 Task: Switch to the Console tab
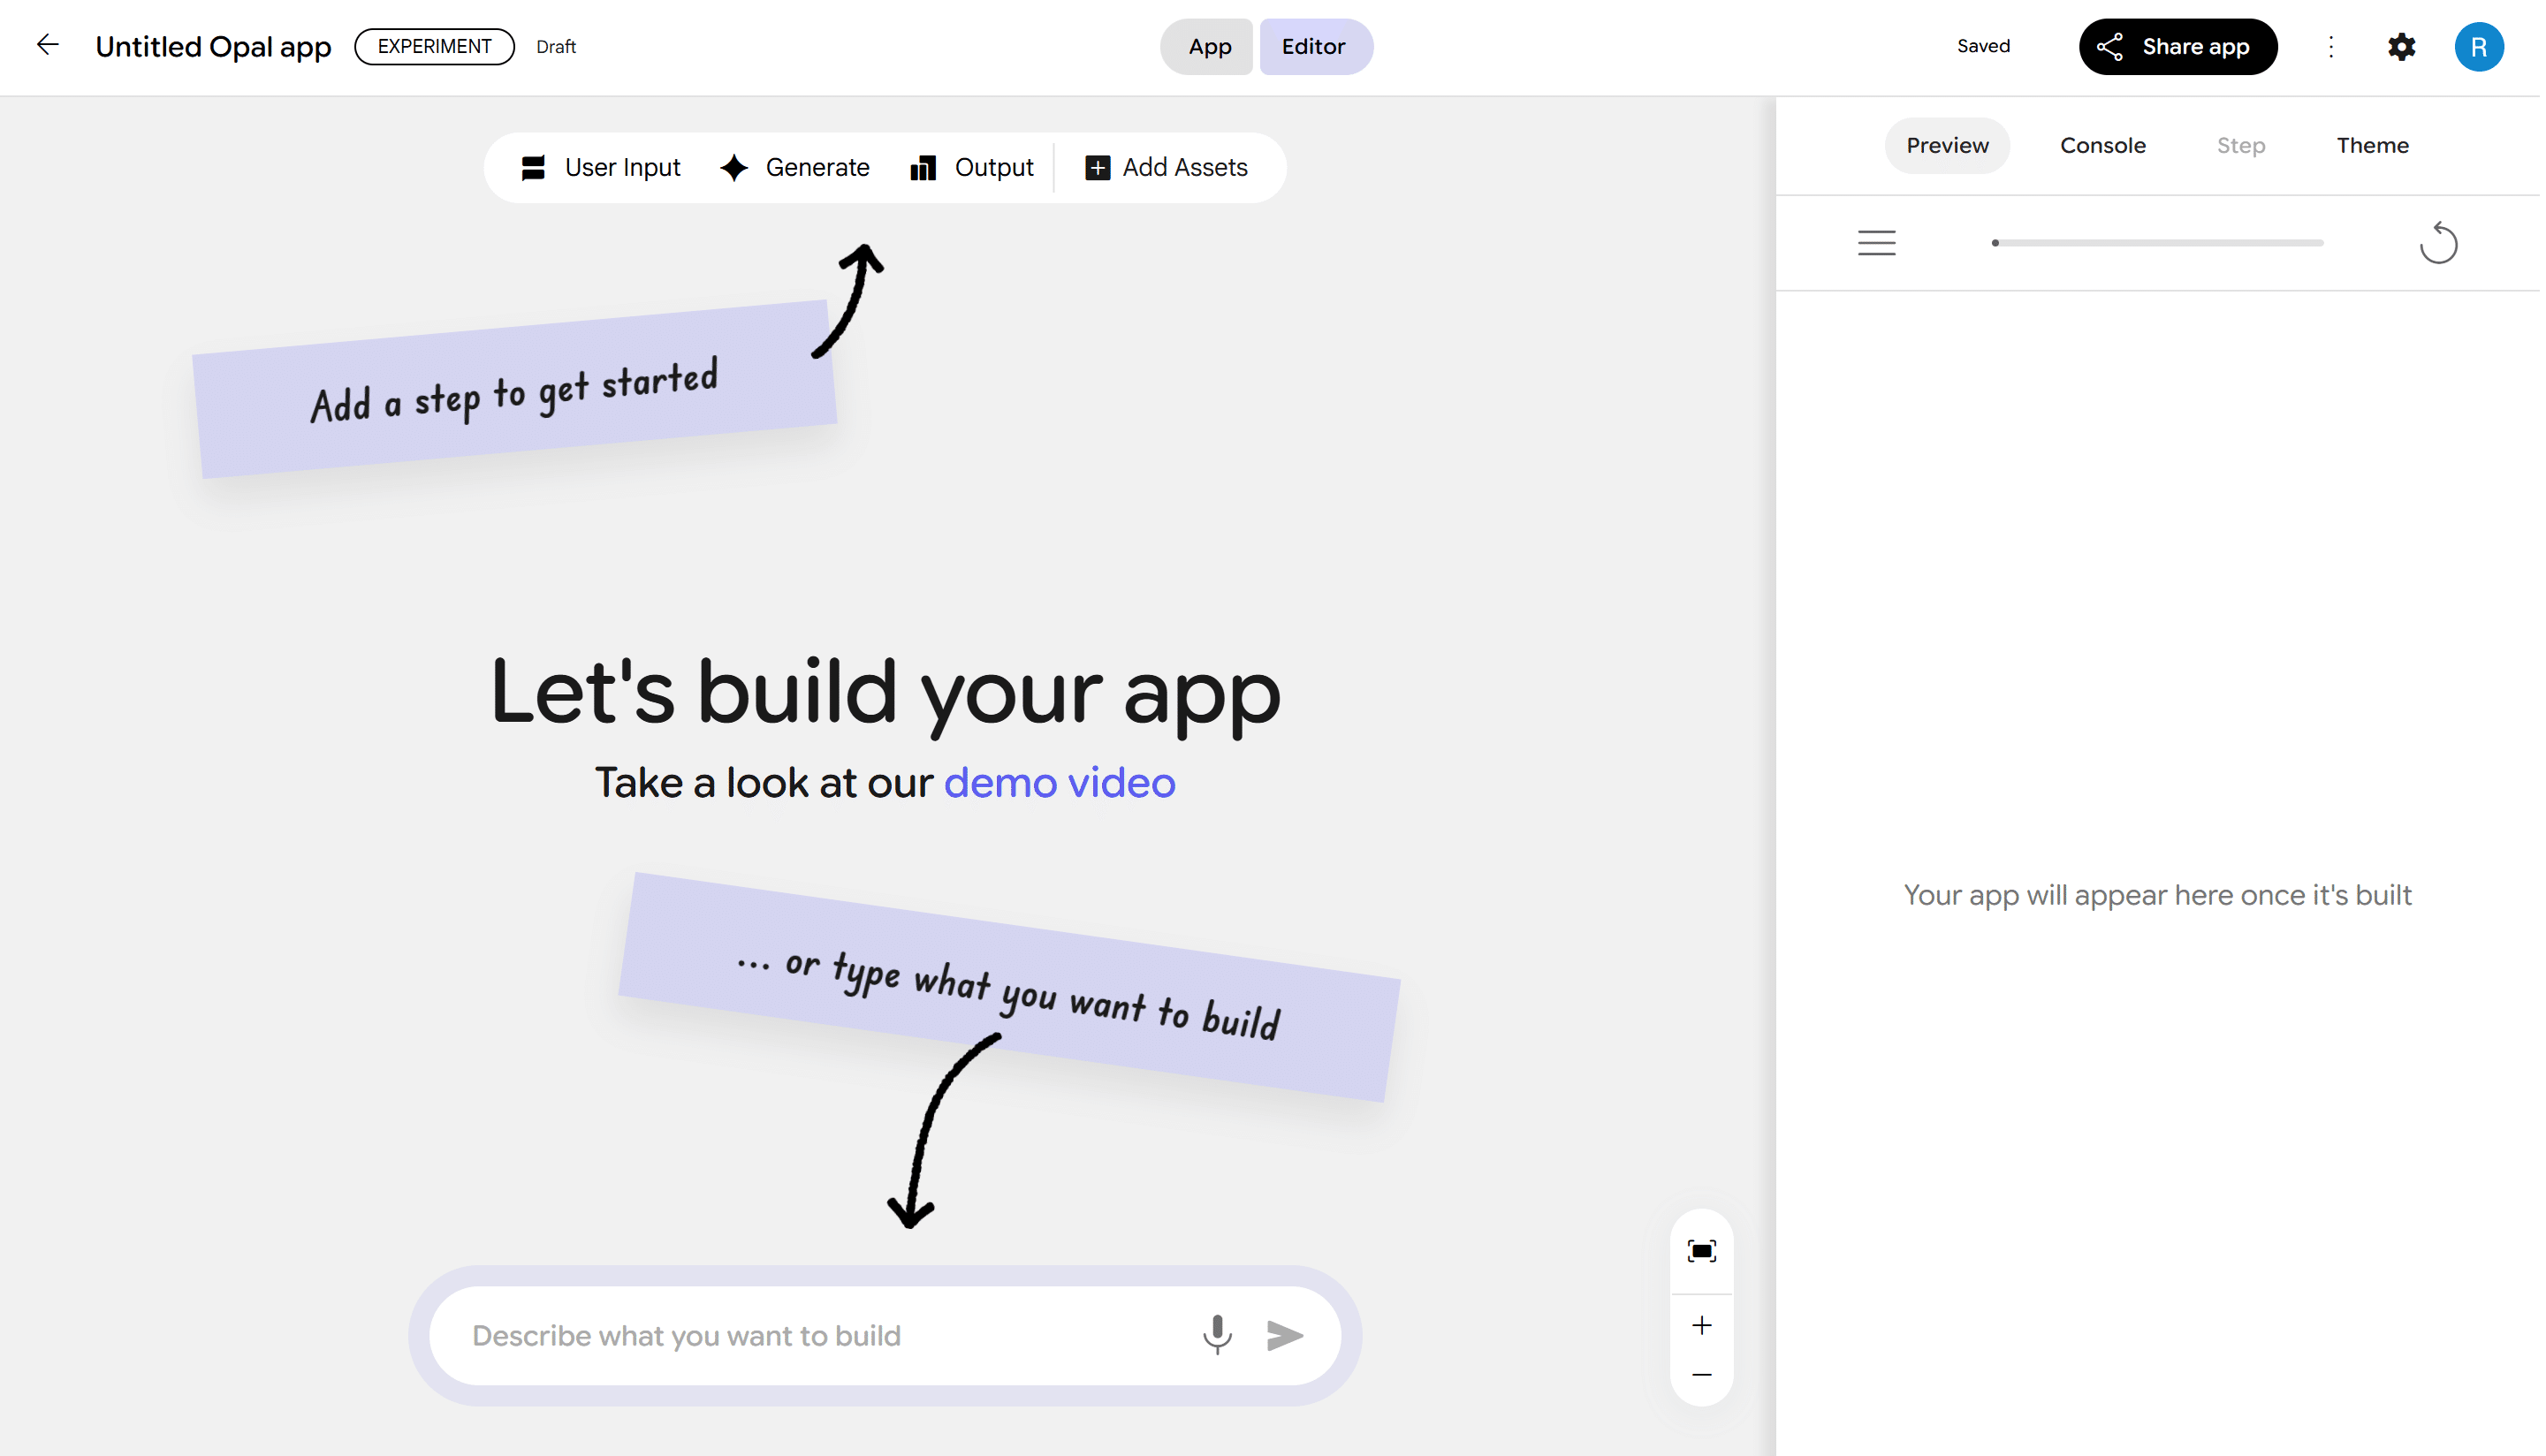pos(2102,145)
